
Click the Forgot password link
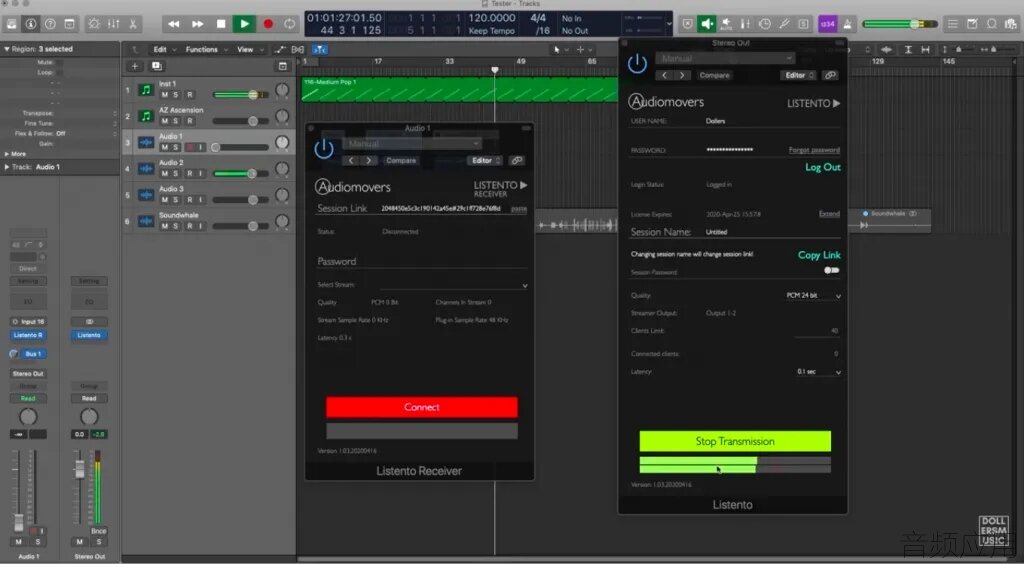coord(814,150)
